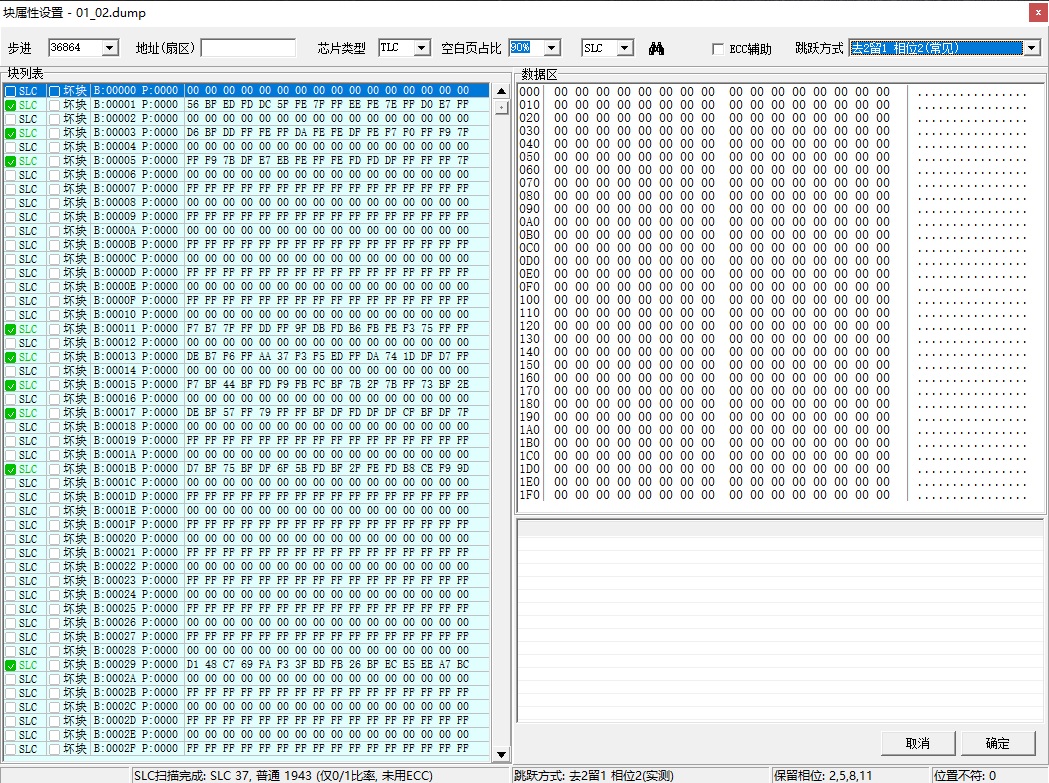Select the B:0002A row in the block list

click(x=246, y=679)
